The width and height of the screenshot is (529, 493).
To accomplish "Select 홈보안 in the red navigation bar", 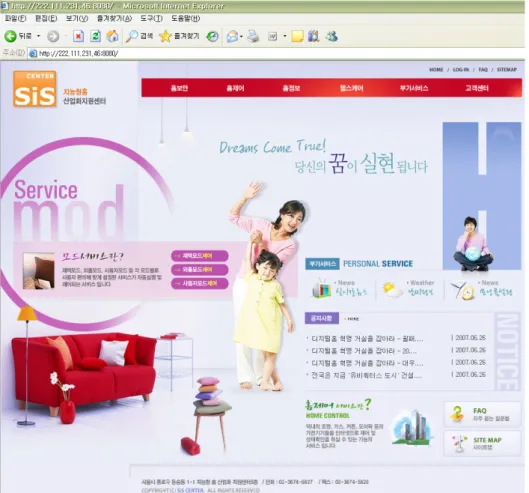I will [x=179, y=88].
